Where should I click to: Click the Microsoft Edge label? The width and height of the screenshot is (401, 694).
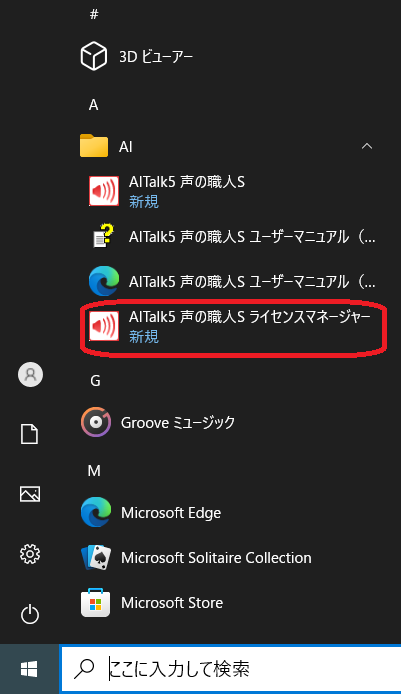pyautogui.click(x=171, y=513)
